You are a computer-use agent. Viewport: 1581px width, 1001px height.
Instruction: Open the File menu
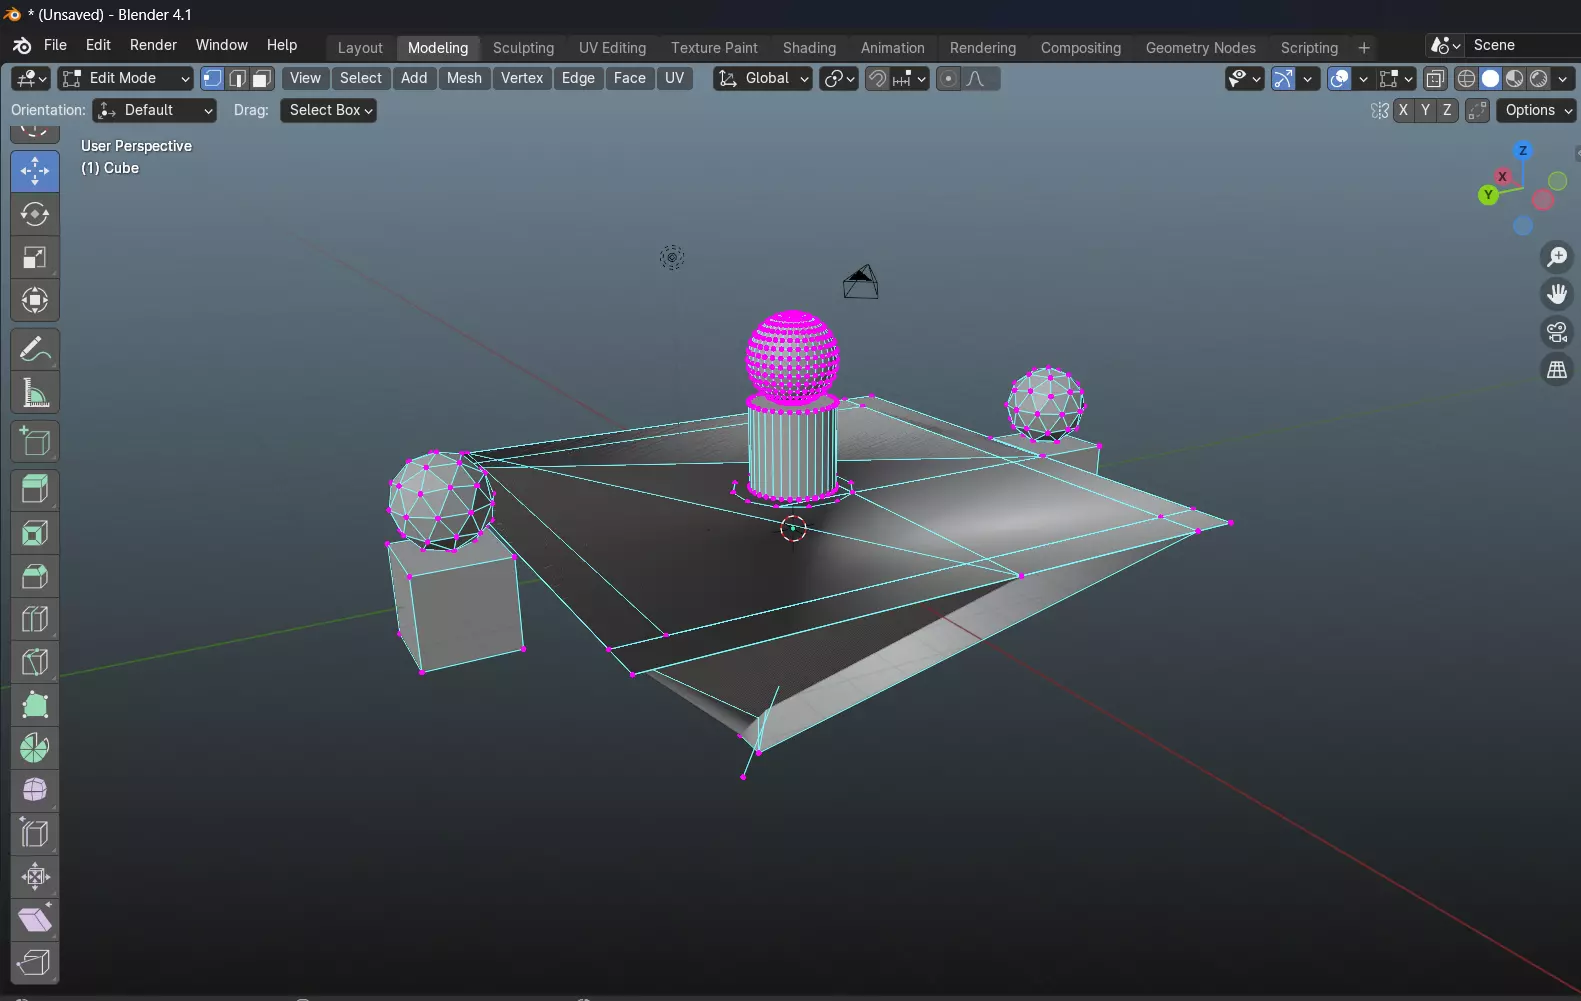point(55,45)
